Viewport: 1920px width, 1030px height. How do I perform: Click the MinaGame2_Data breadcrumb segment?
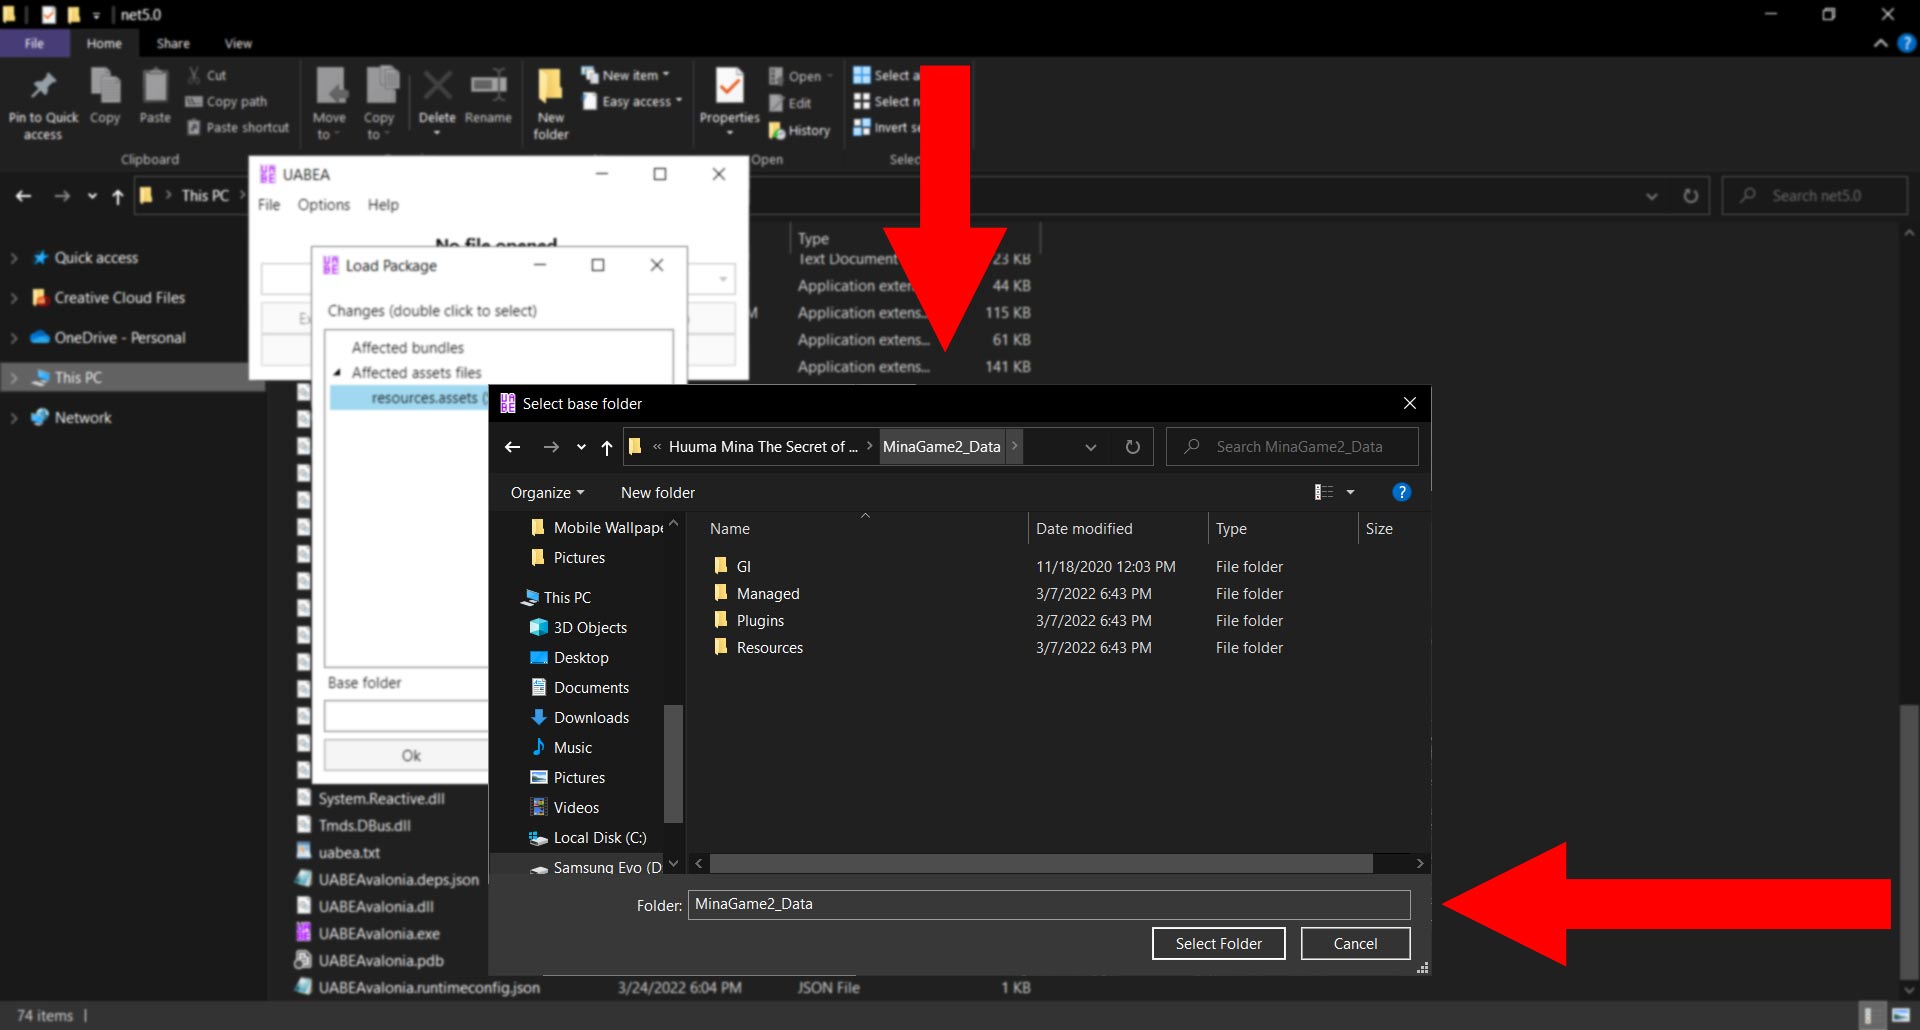tap(941, 447)
